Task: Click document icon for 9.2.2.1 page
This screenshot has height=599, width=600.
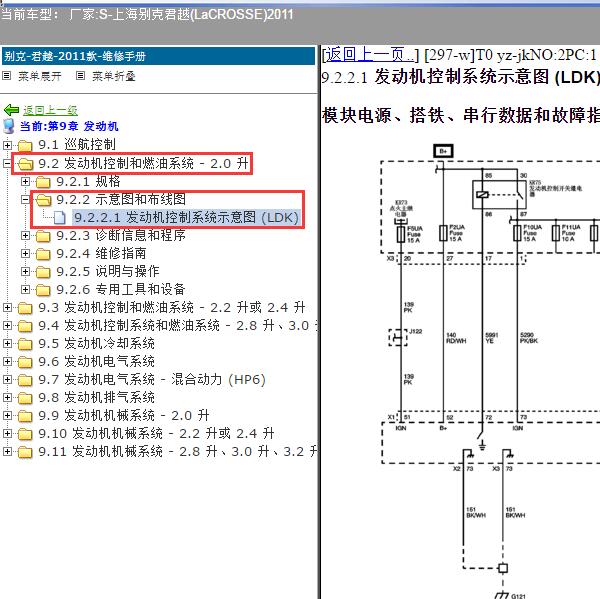Action: 60,217
